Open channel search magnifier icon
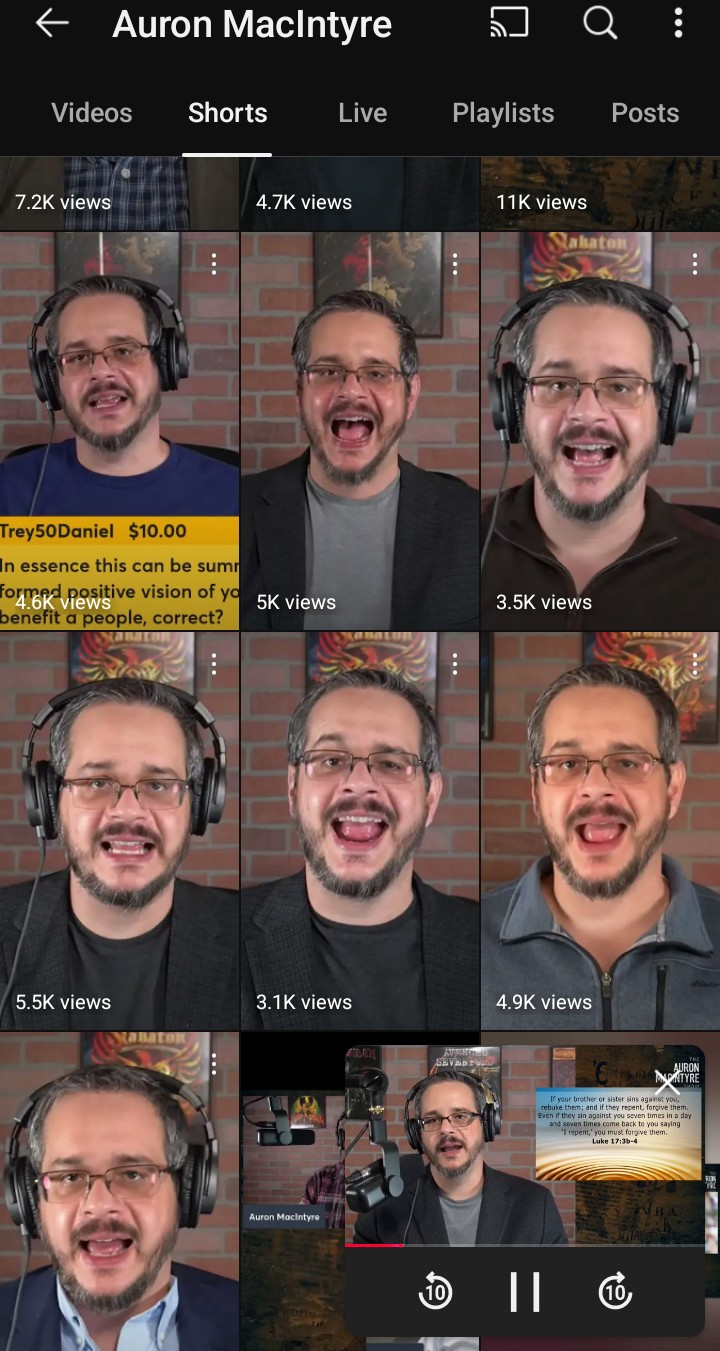Image resolution: width=720 pixels, height=1351 pixels. pos(600,22)
